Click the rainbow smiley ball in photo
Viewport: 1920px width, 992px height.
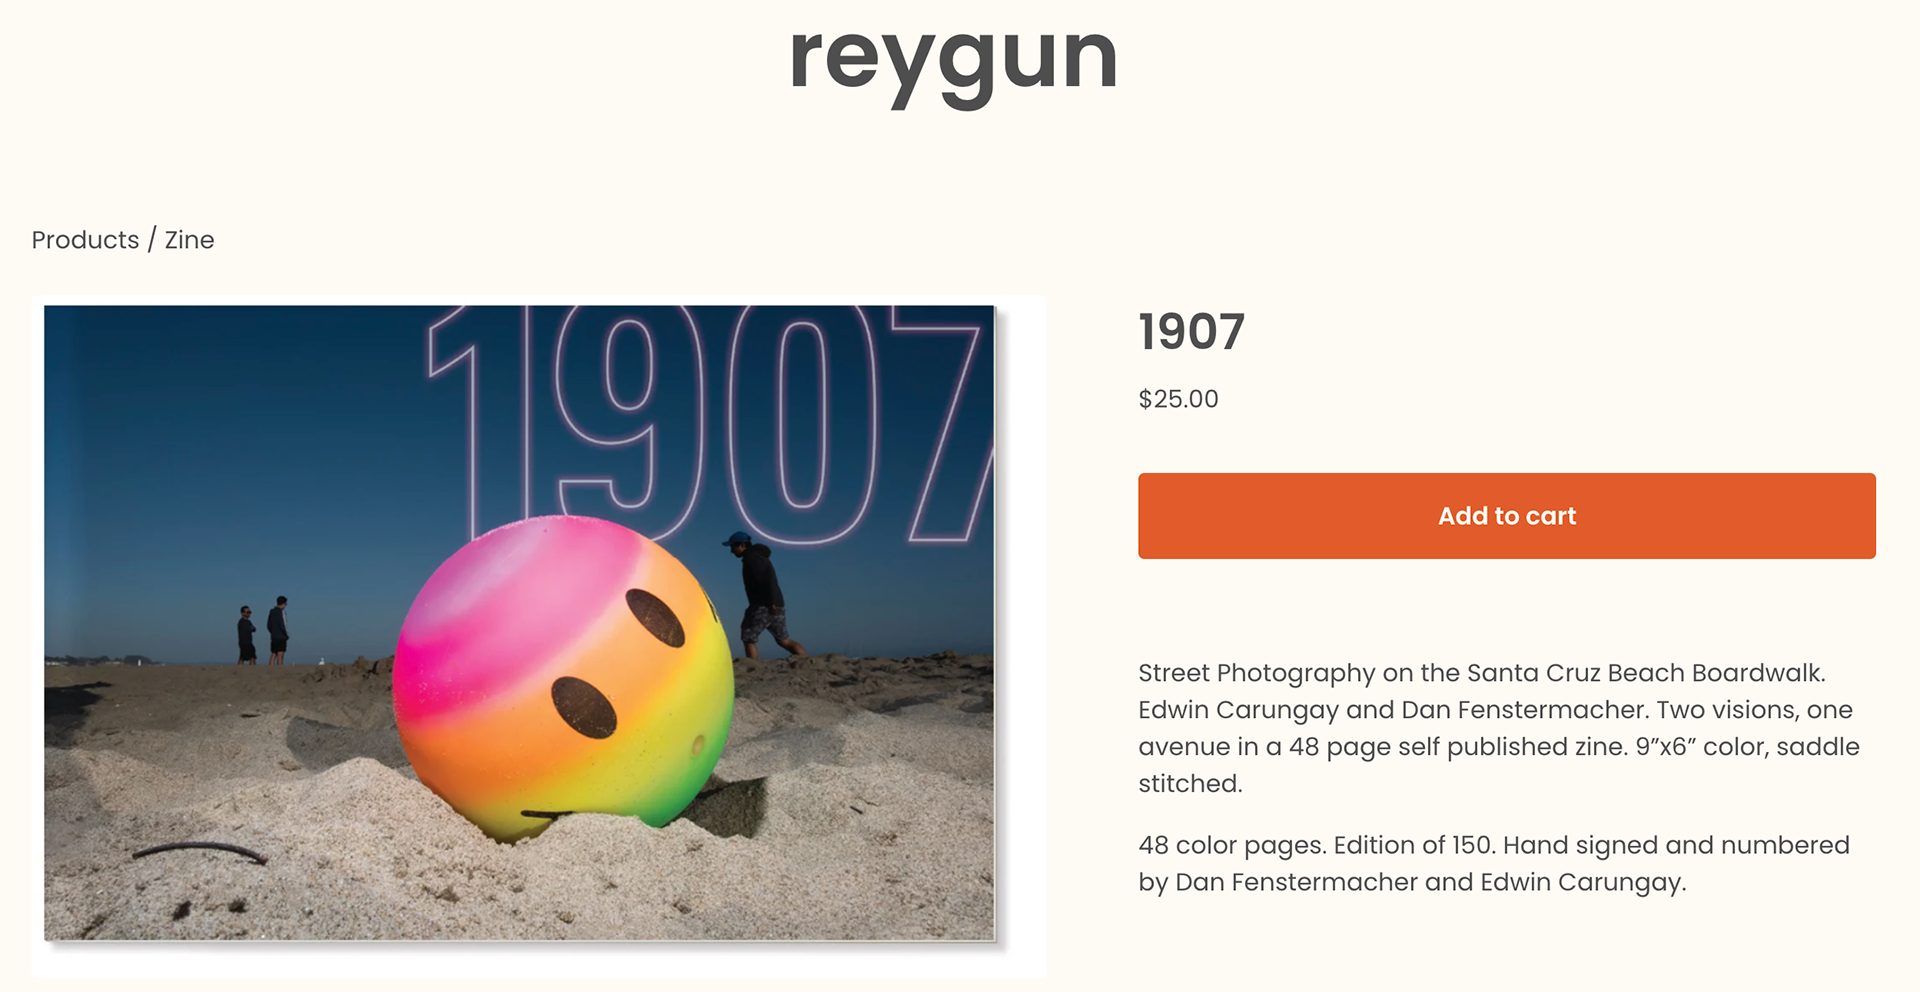click(x=563, y=678)
